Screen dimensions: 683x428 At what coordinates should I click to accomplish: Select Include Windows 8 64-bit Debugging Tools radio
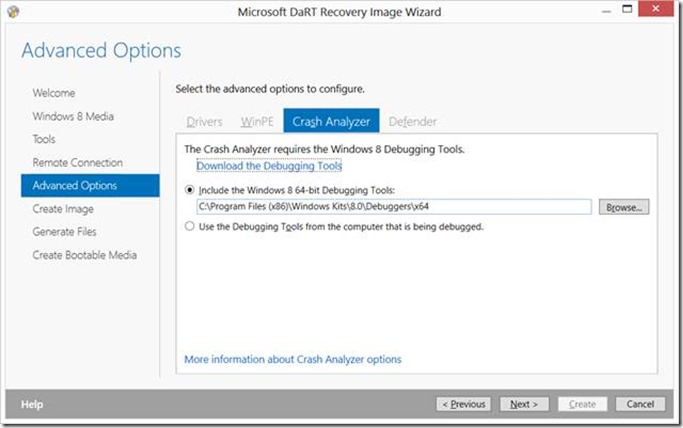(x=189, y=190)
